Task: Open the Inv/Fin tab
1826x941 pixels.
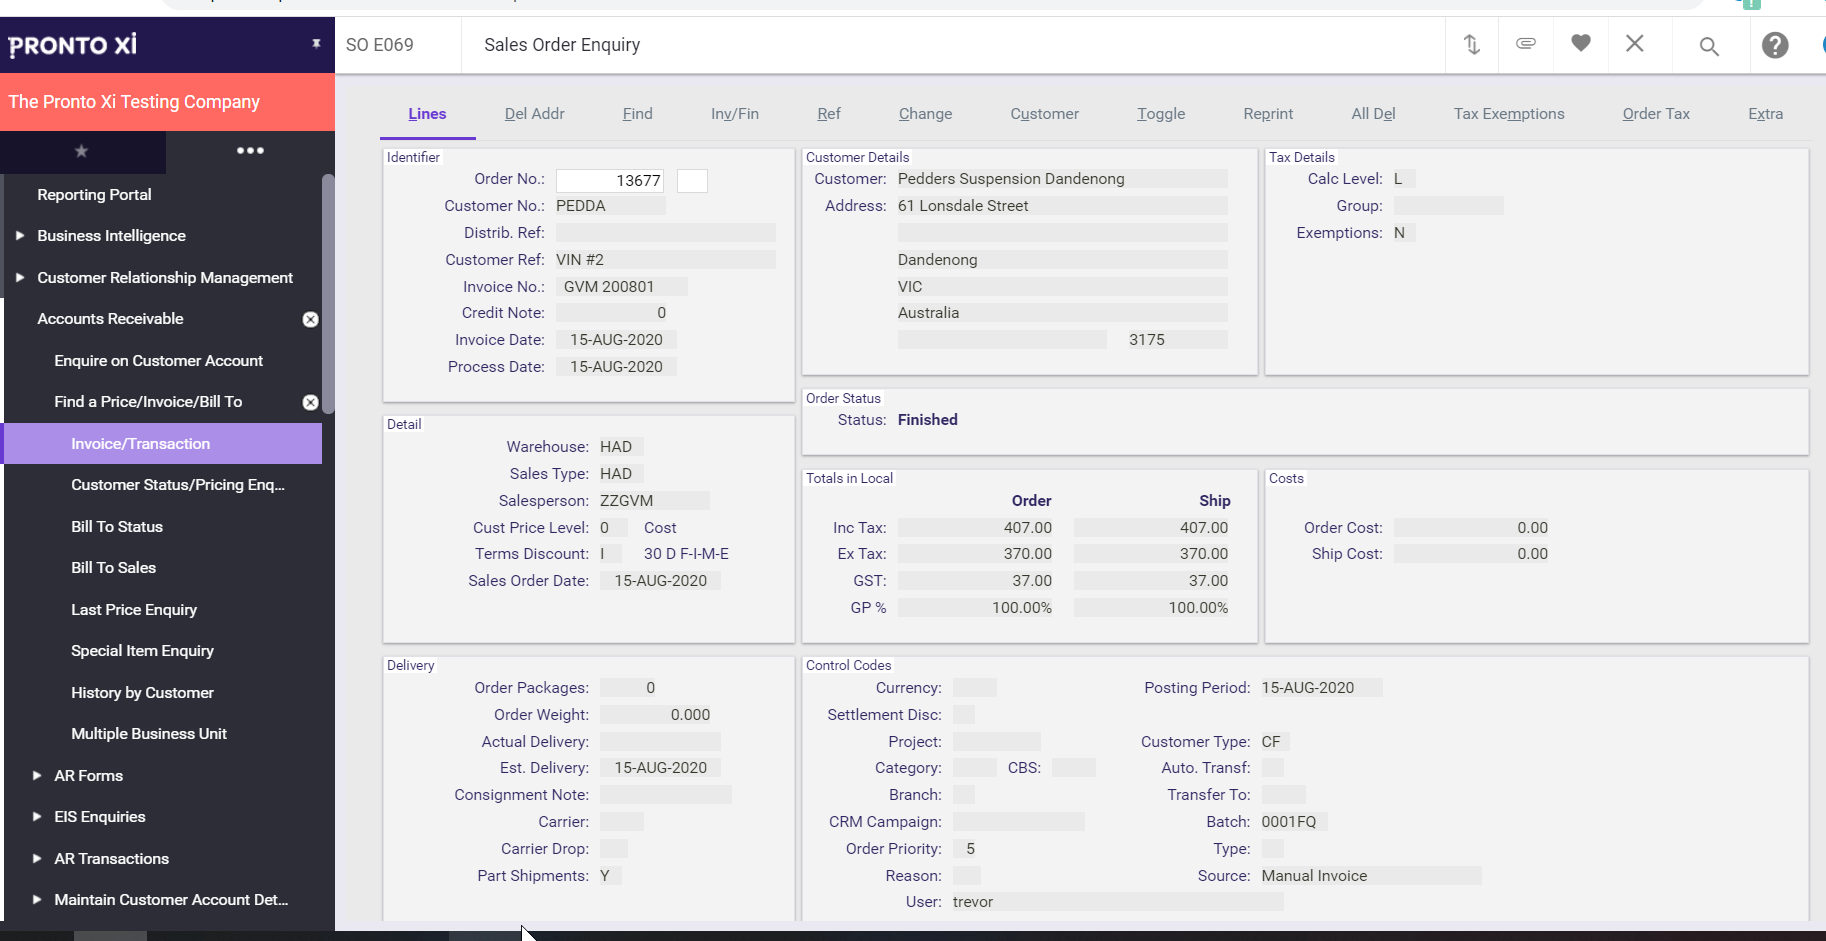Action: pos(735,114)
